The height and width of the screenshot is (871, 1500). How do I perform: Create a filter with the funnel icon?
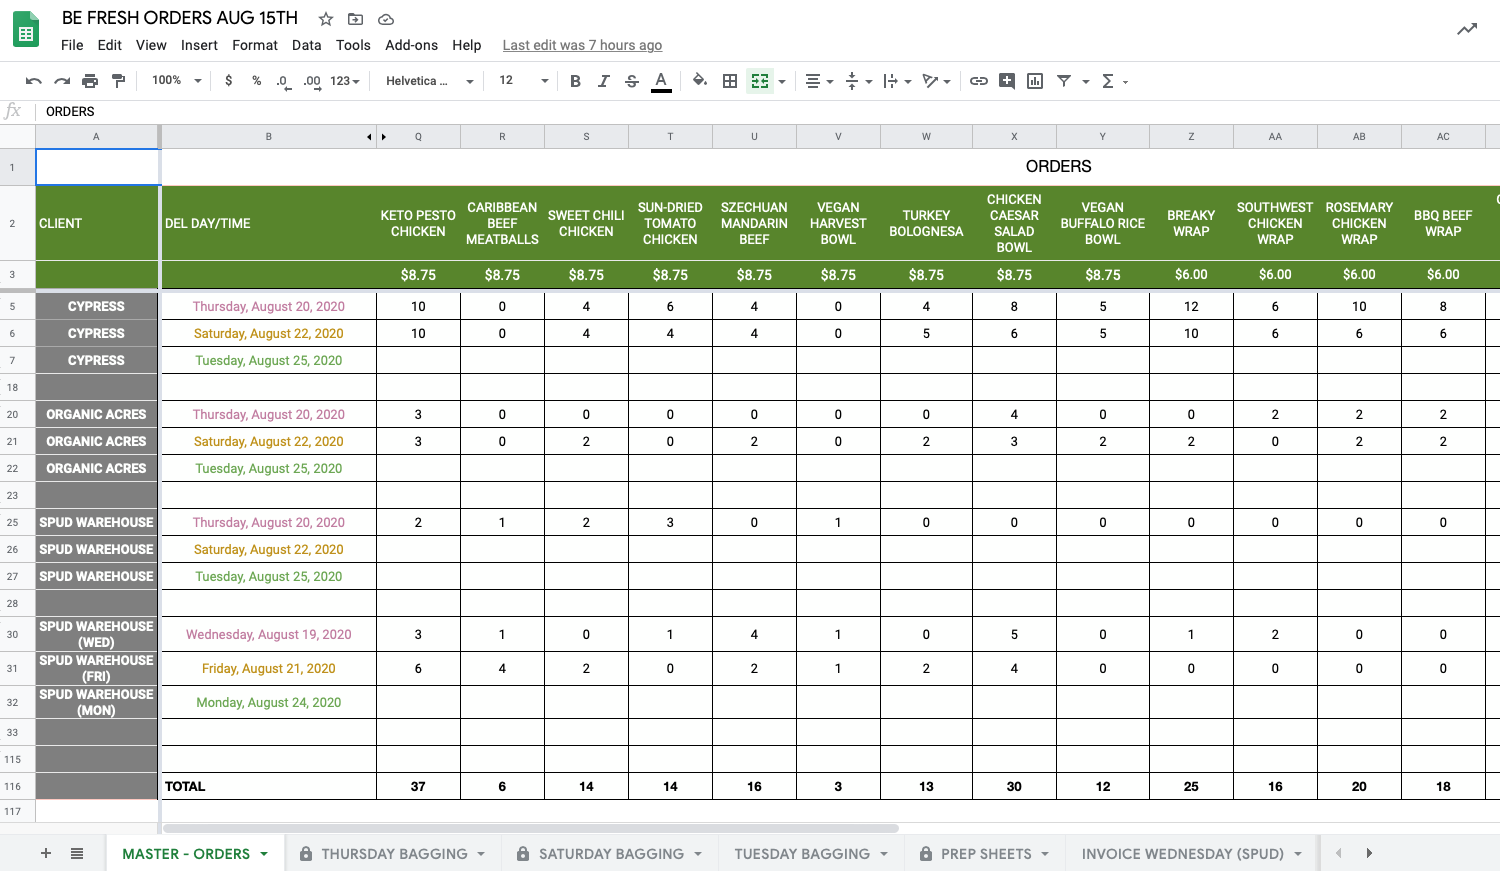pos(1064,81)
